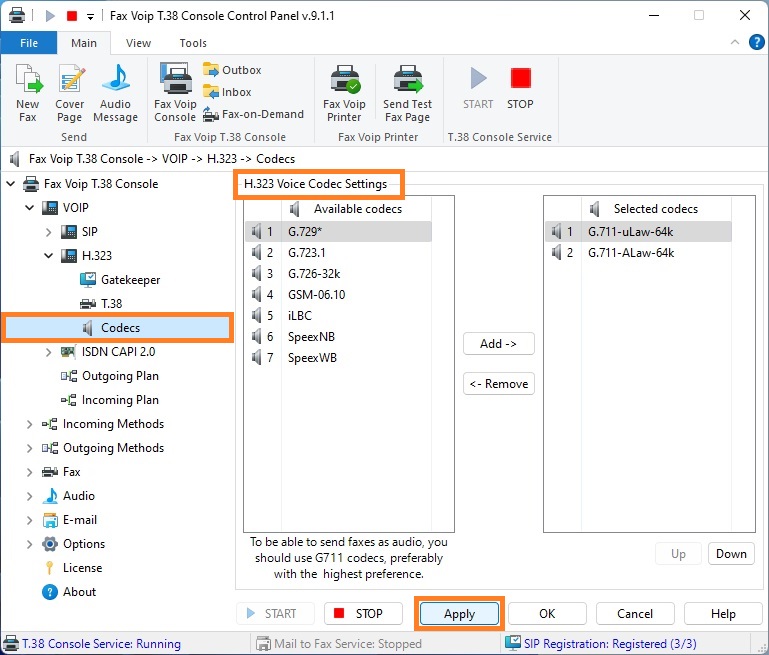Select G.711-uLaw-64k in selected codecs
This screenshot has height=655, width=769.
(x=638, y=231)
